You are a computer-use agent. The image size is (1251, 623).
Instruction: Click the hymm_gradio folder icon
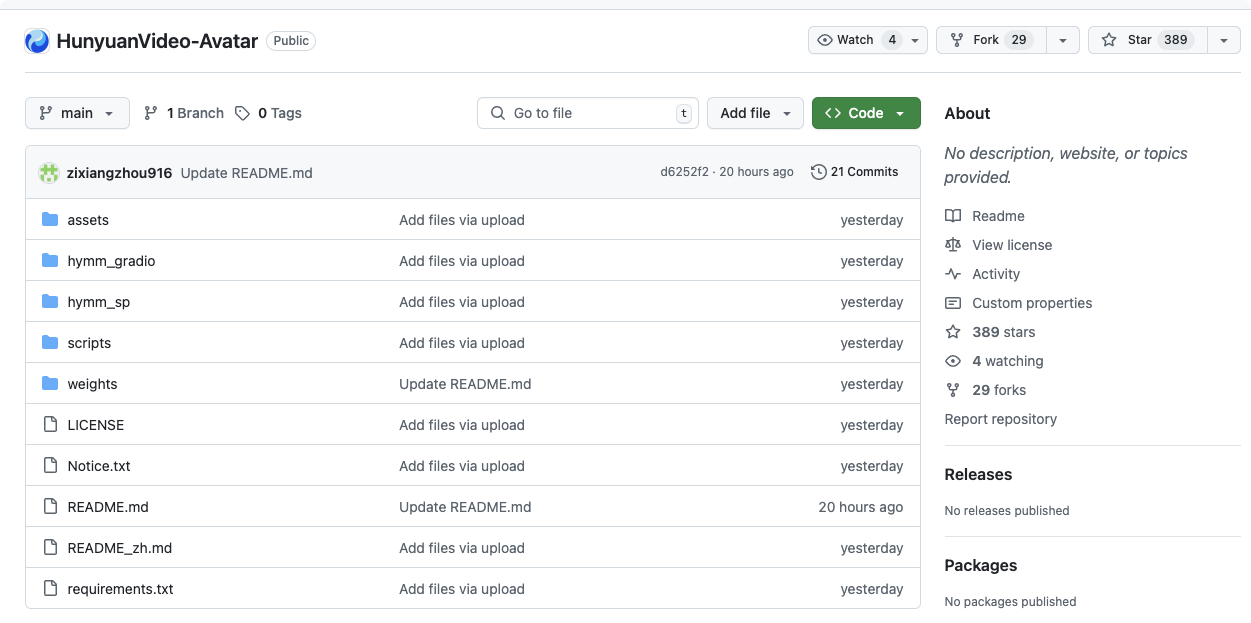tap(50, 261)
